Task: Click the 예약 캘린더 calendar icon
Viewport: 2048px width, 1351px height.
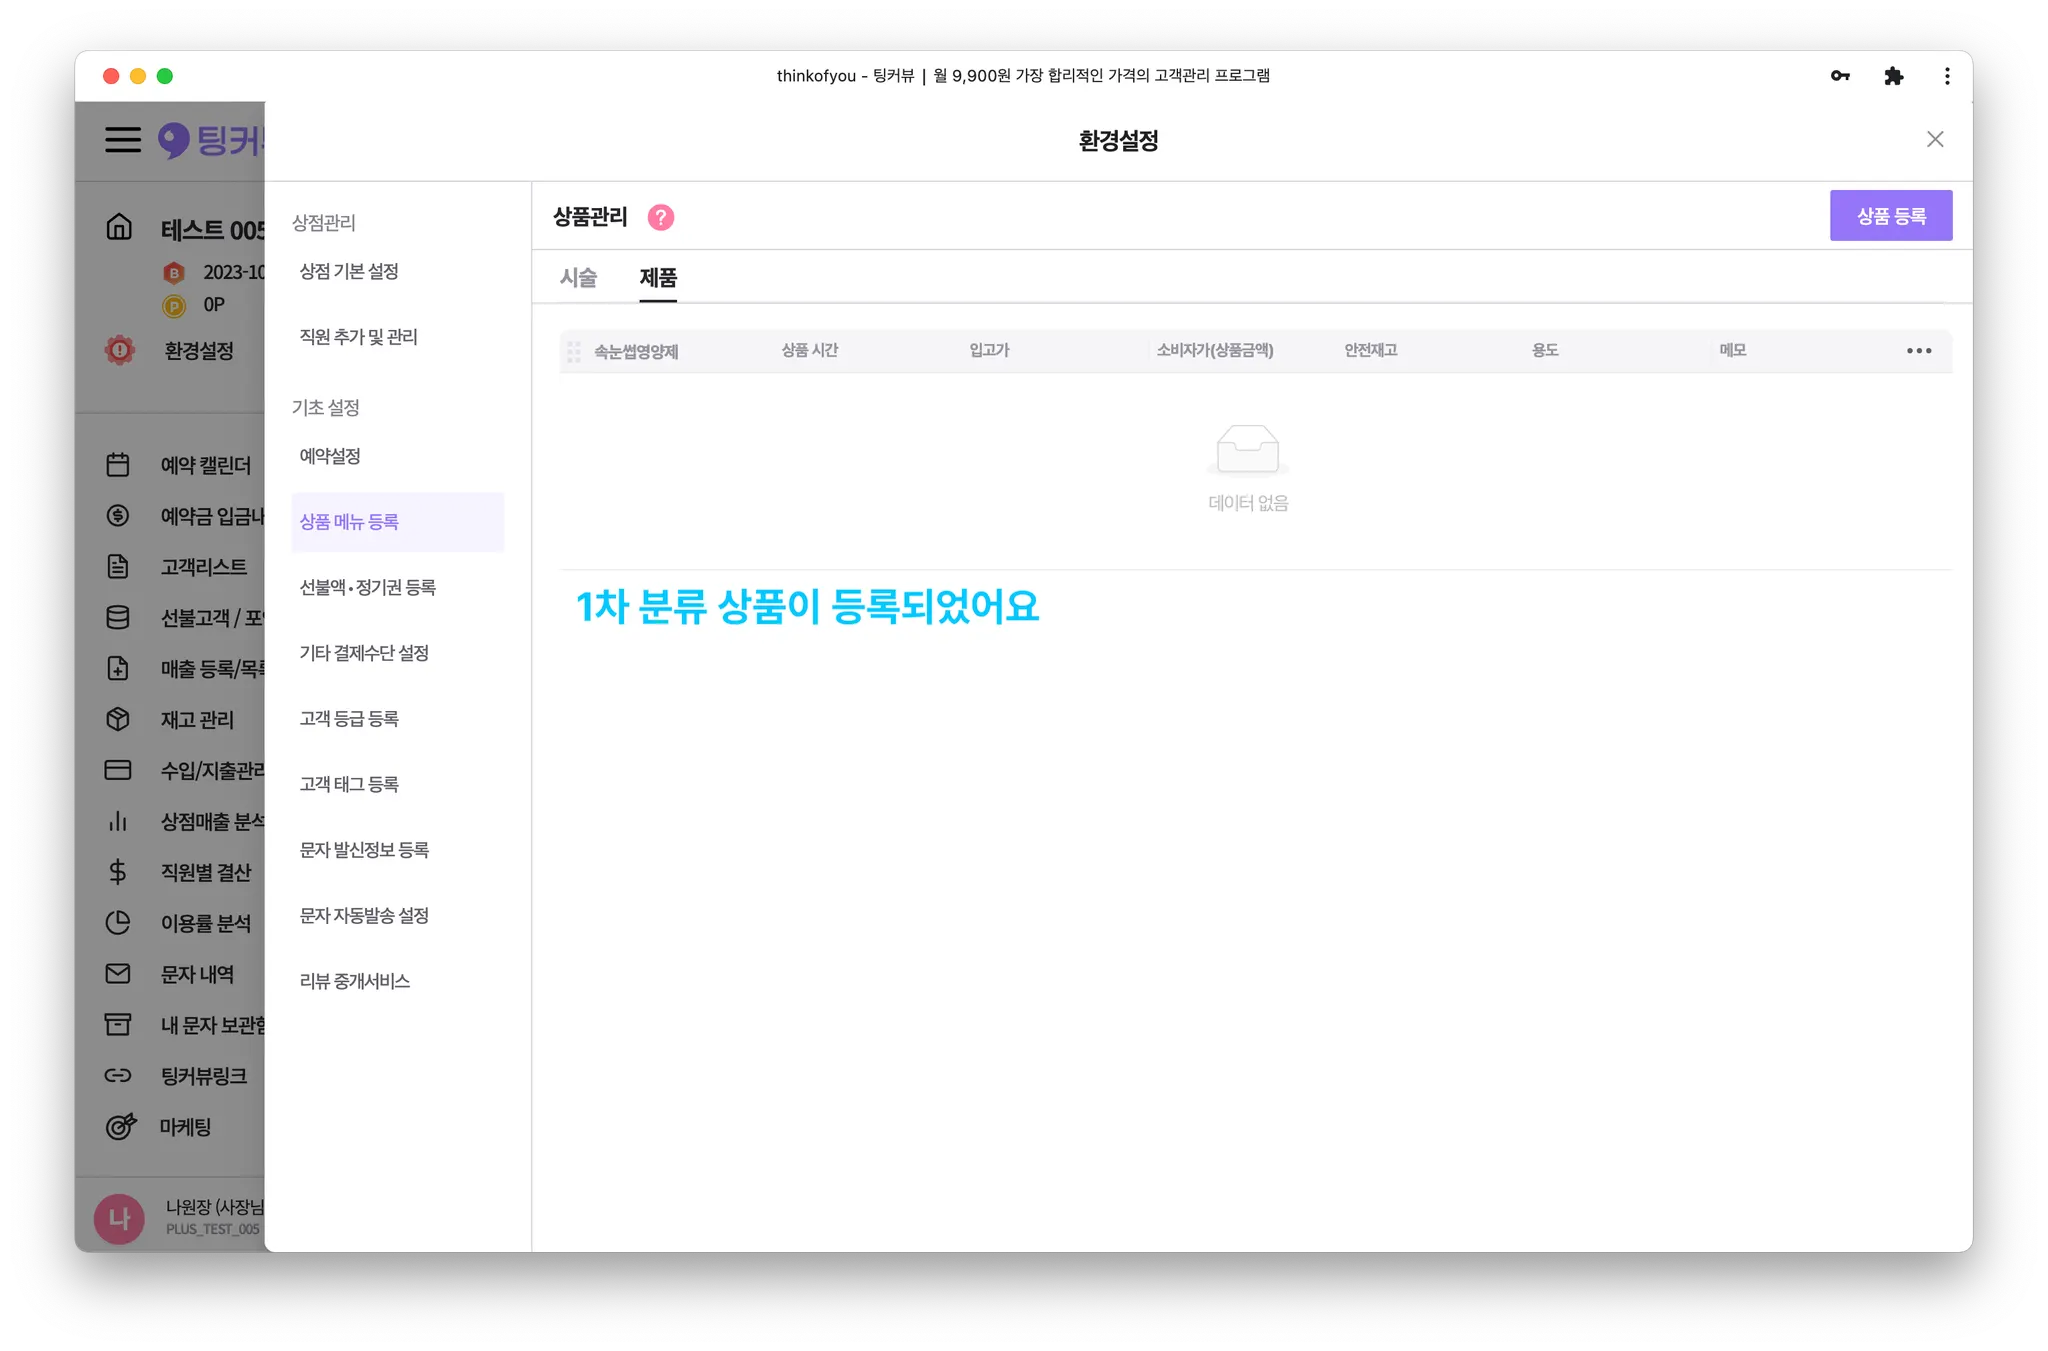Action: 118,465
